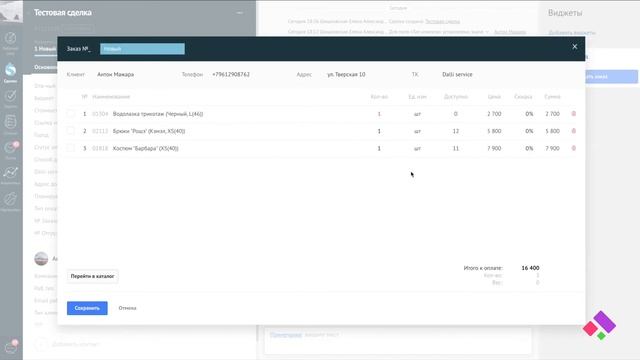This screenshot has width=640, height=360.
Task: Open the order status dropdown Новый
Action: click(x=142, y=49)
